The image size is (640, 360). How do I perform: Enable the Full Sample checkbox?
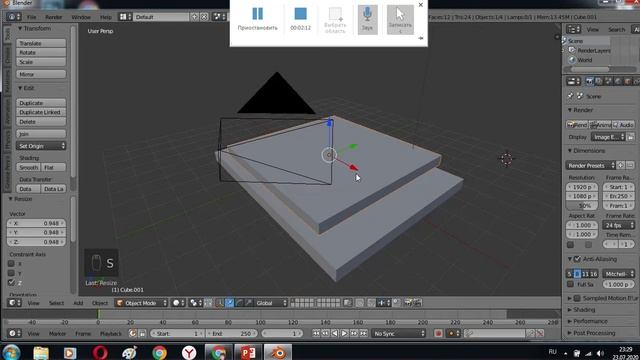click(571, 284)
